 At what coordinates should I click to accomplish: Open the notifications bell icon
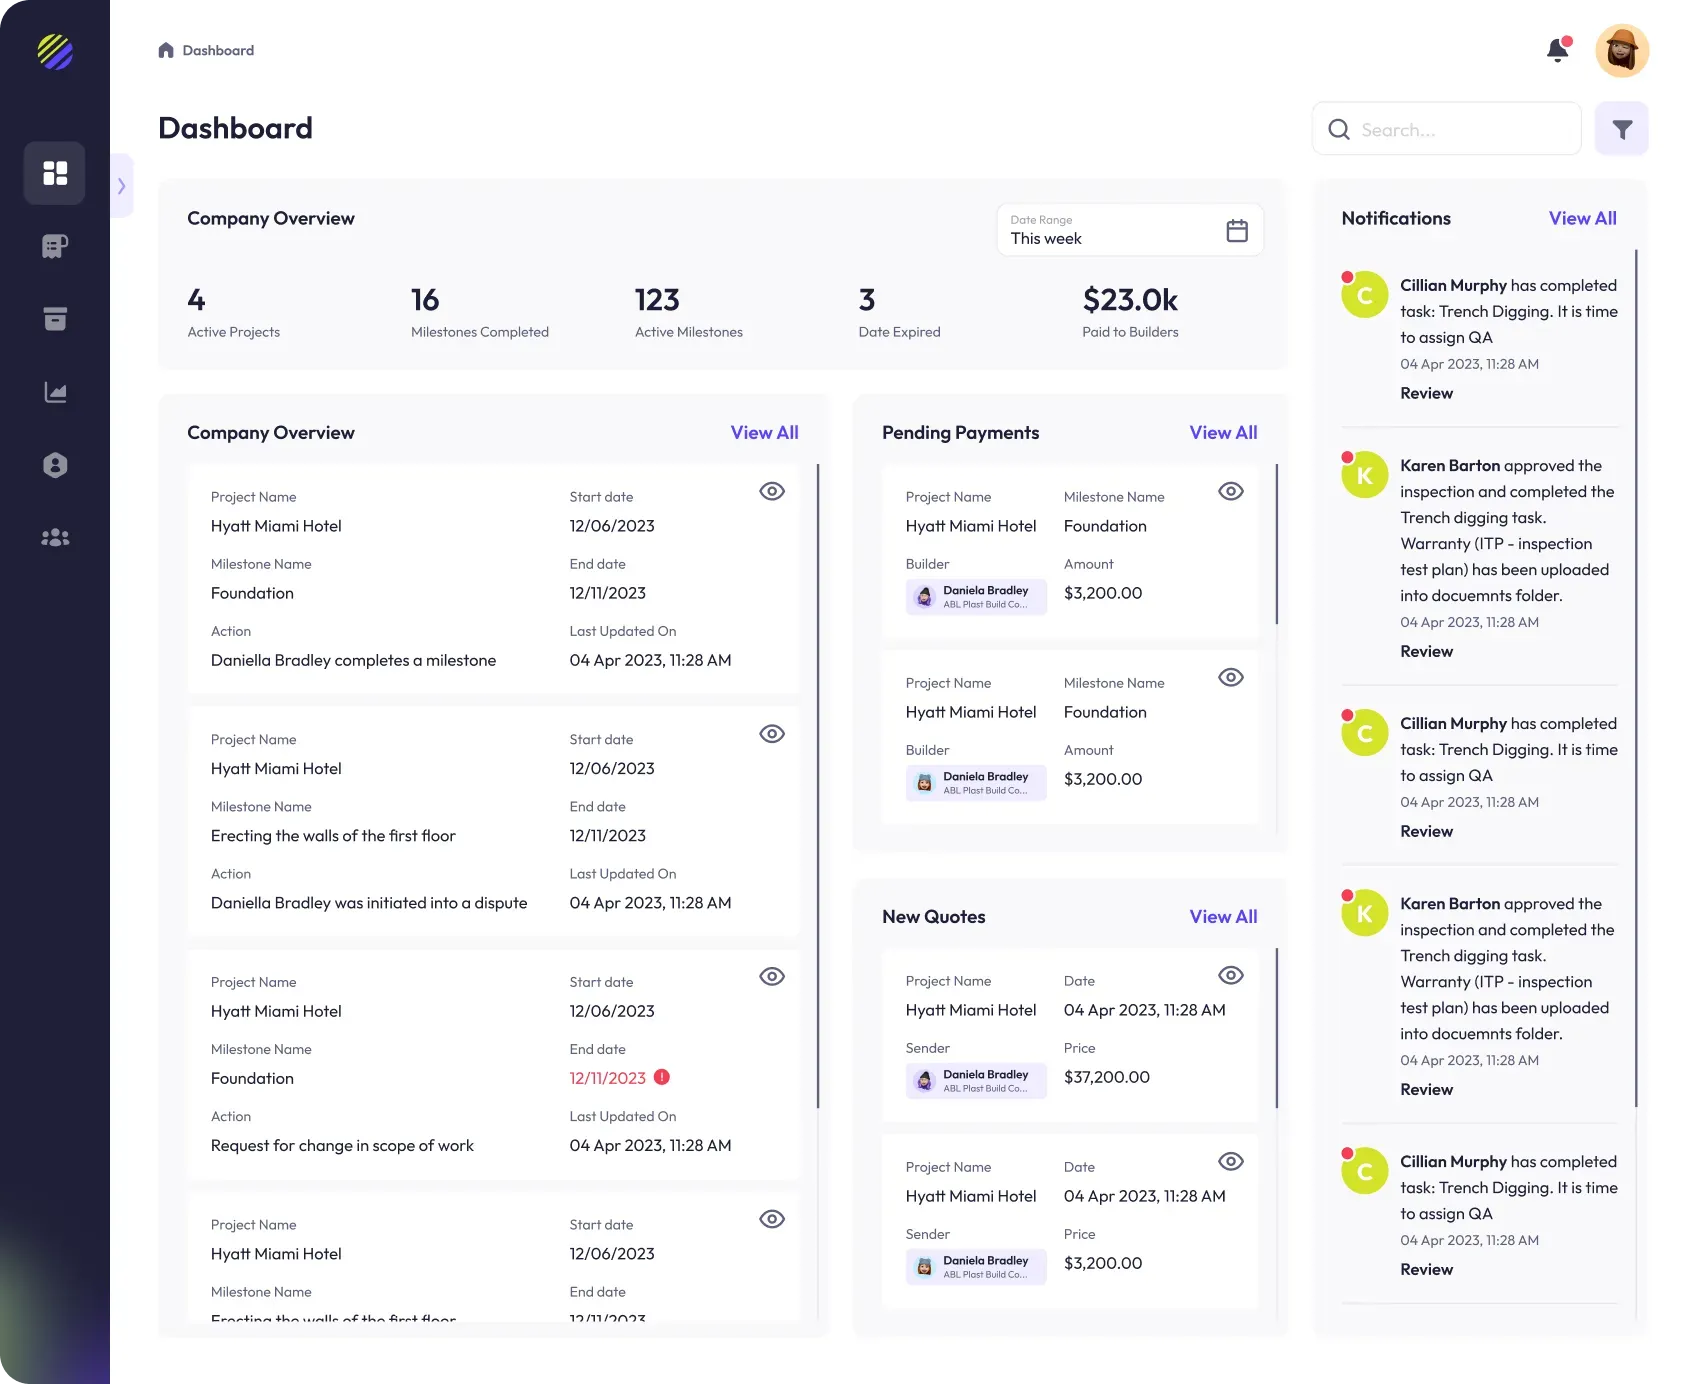[x=1557, y=50]
